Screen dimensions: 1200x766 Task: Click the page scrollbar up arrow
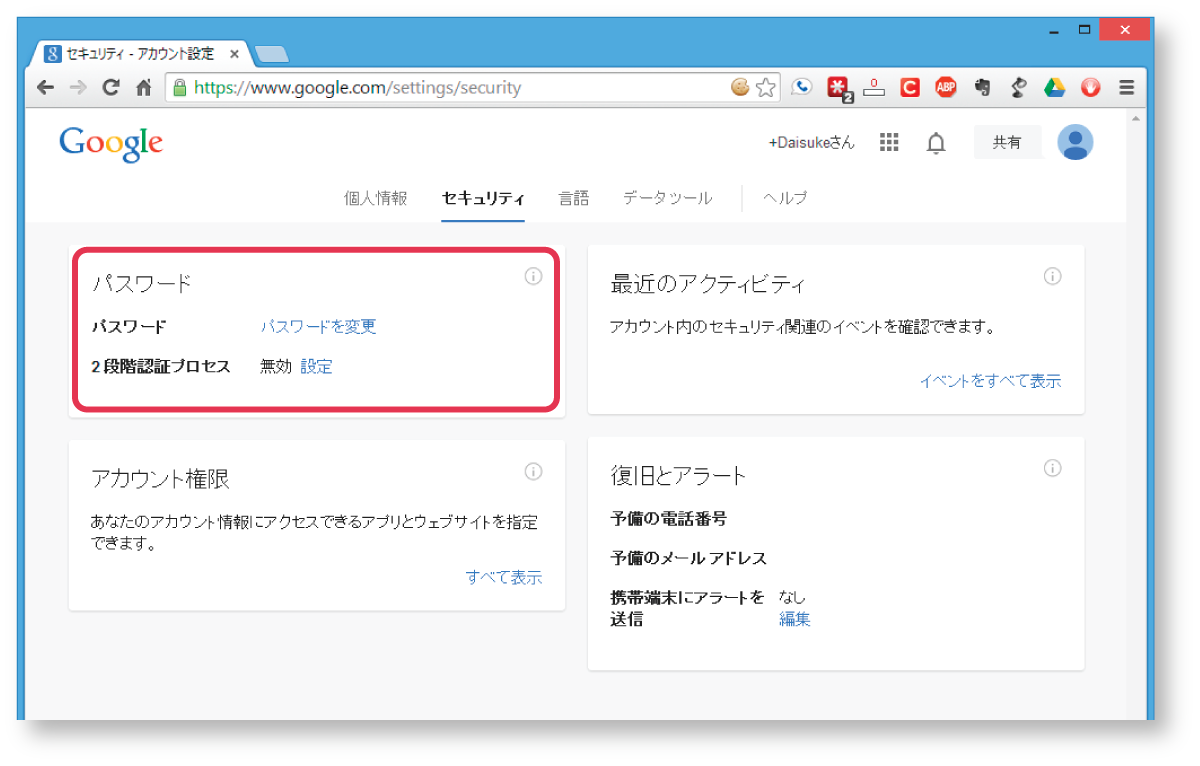pyautogui.click(x=1135, y=118)
